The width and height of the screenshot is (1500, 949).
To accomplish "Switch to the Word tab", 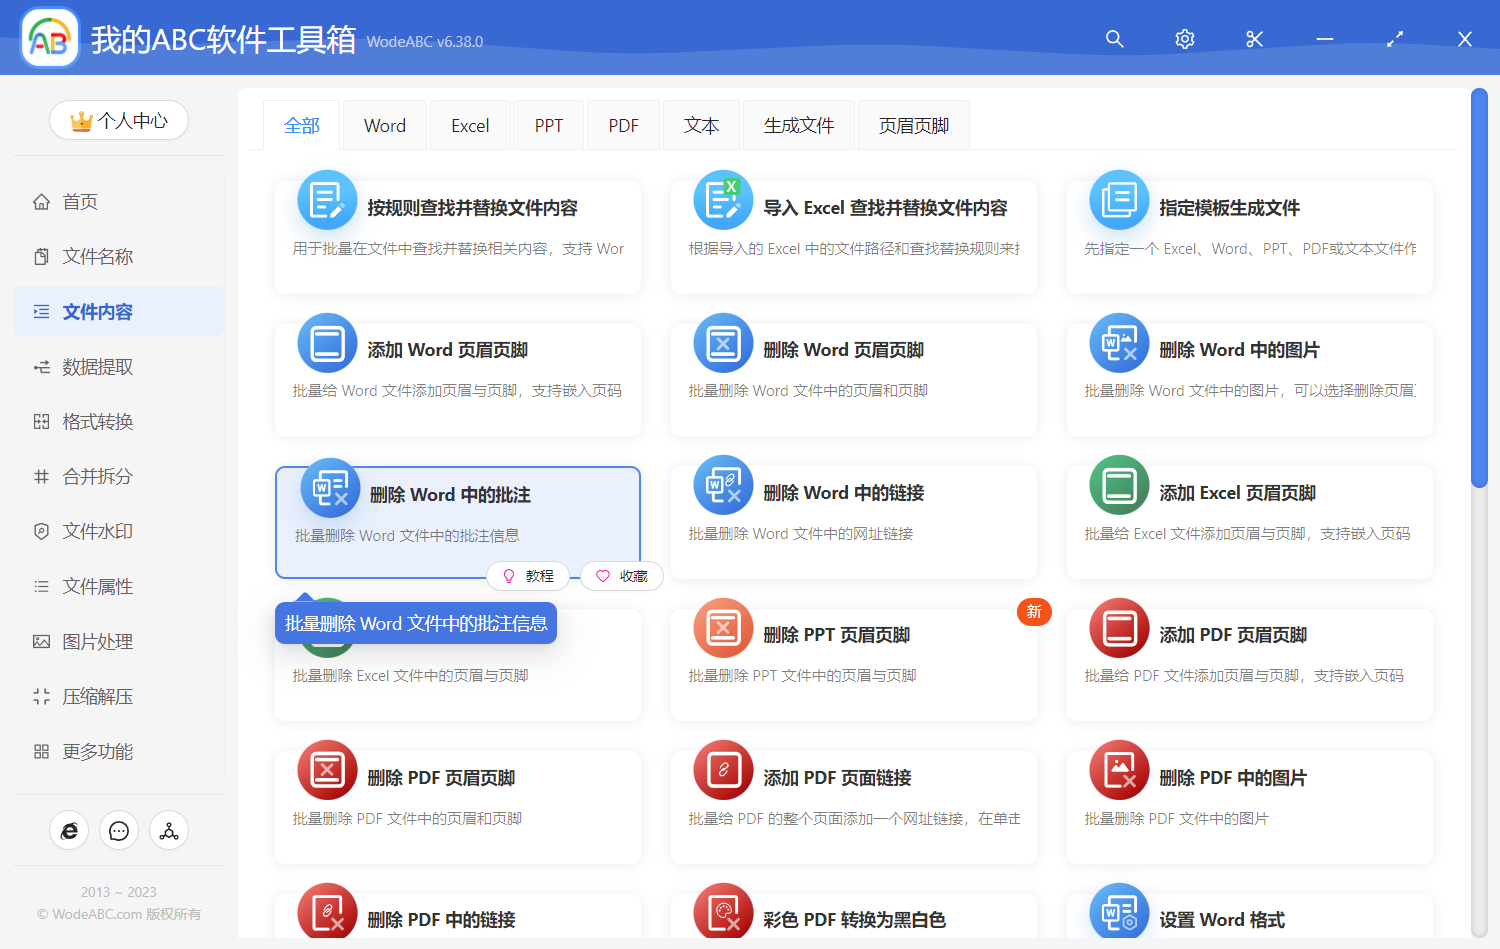I will [x=384, y=124].
